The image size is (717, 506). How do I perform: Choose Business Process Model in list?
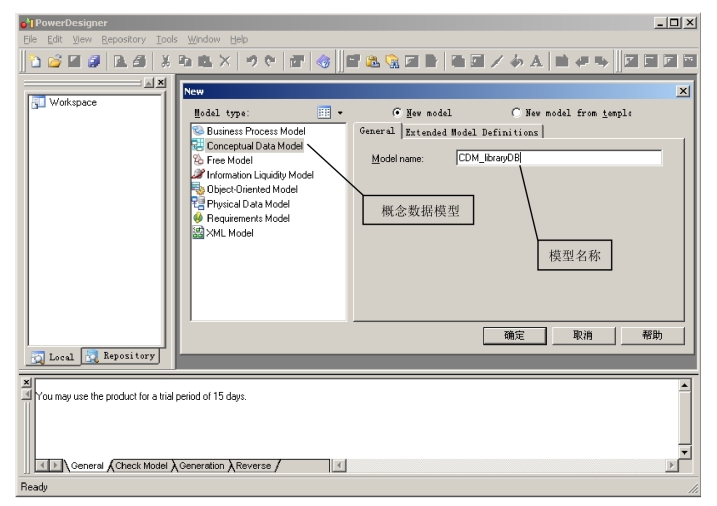pyautogui.click(x=256, y=131)
